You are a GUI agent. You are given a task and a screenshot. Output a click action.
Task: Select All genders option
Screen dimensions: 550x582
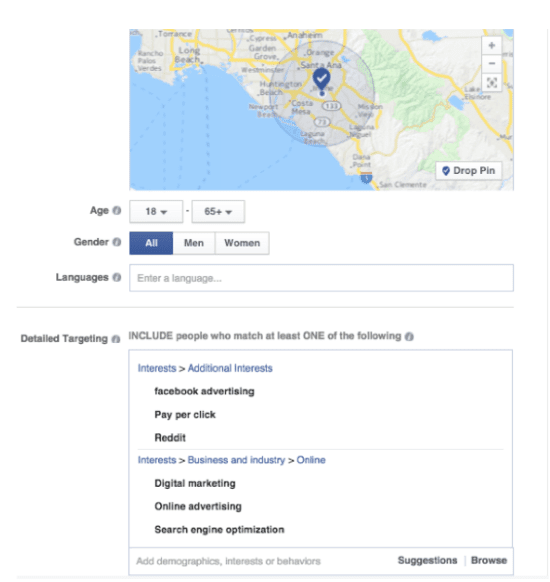tap(151, 243)
